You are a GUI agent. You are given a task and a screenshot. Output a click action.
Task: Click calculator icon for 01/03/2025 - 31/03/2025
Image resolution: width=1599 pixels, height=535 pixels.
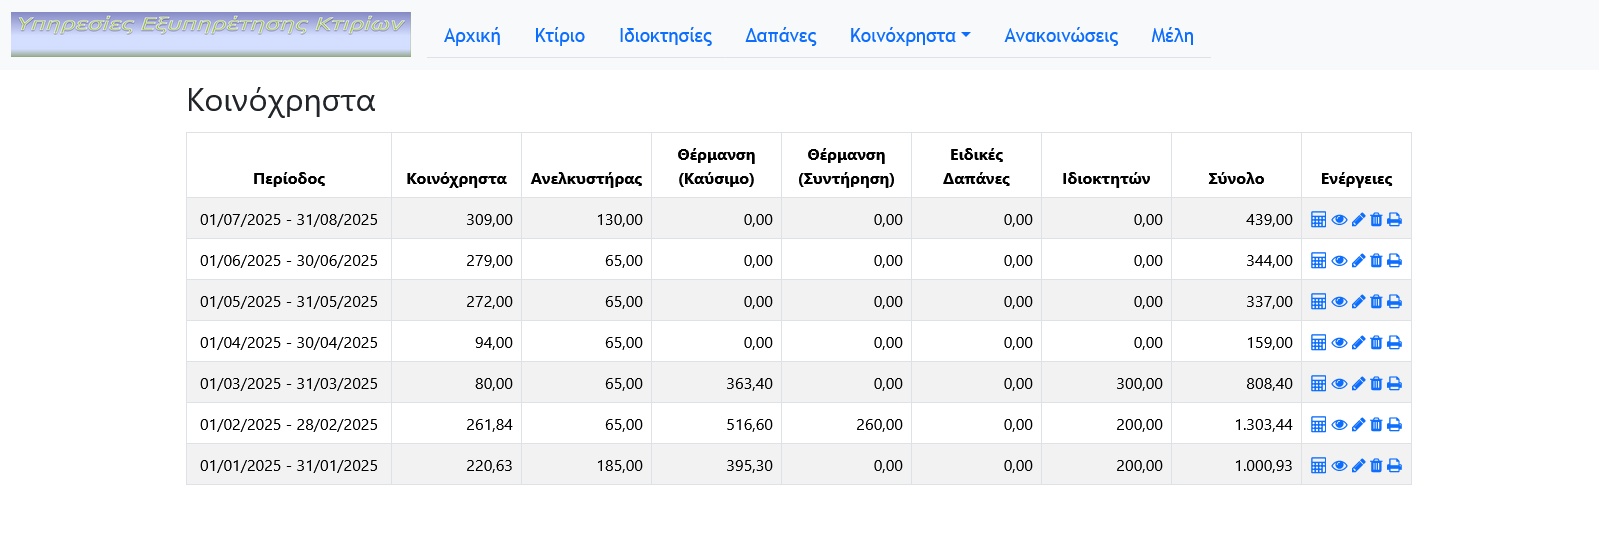coord(1318,384)
